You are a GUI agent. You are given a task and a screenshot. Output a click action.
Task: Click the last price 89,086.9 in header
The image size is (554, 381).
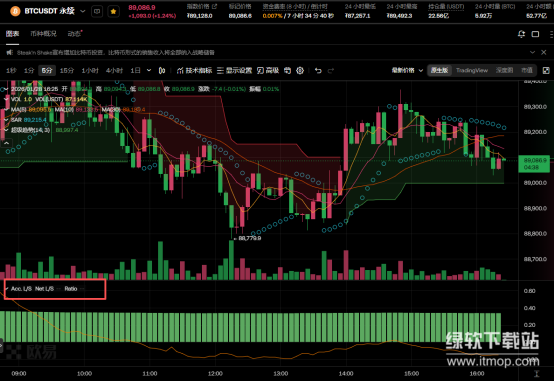(142, 7)
